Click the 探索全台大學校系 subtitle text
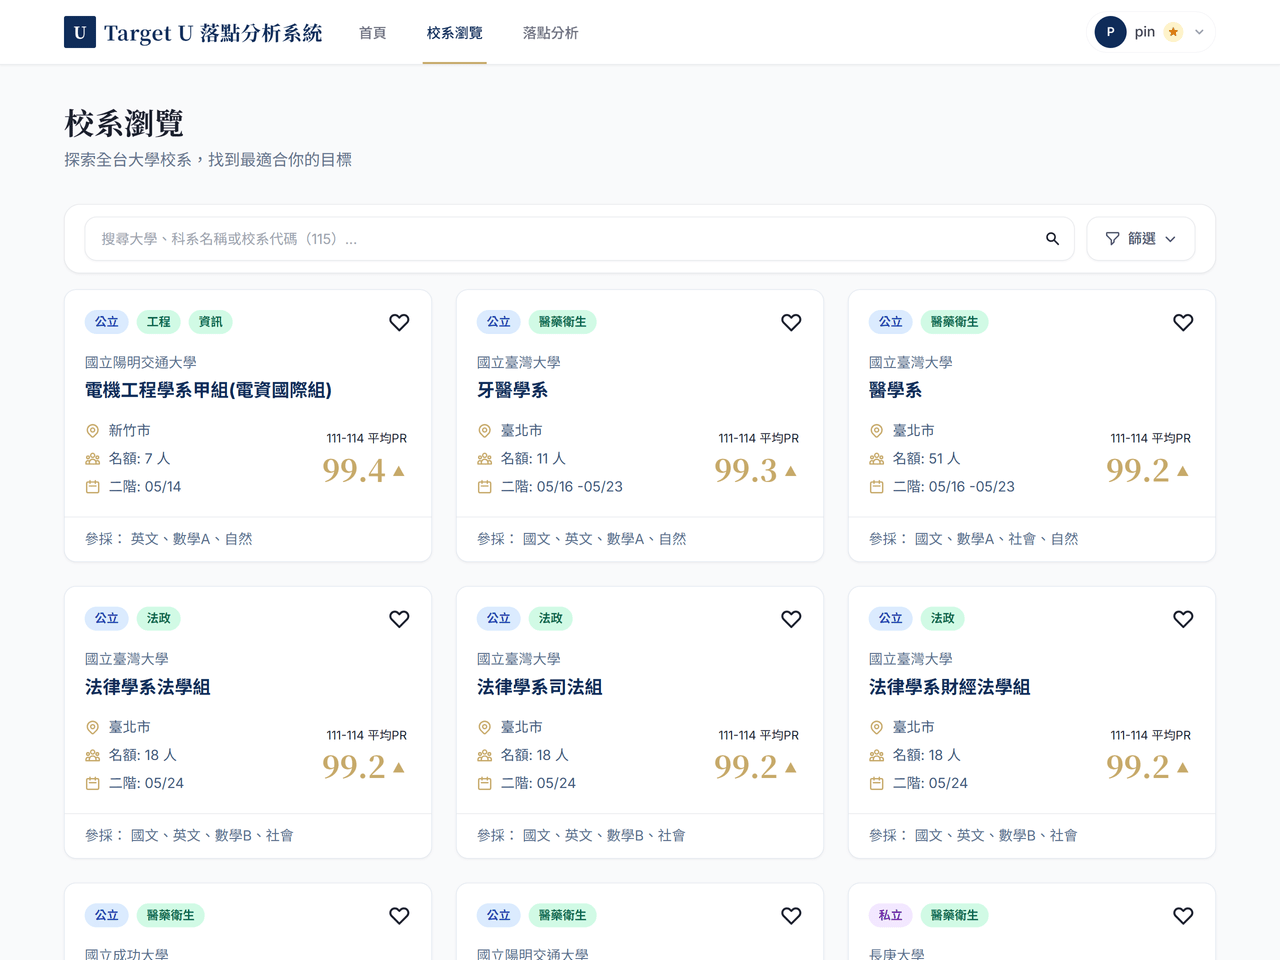 tap(208, 160)
